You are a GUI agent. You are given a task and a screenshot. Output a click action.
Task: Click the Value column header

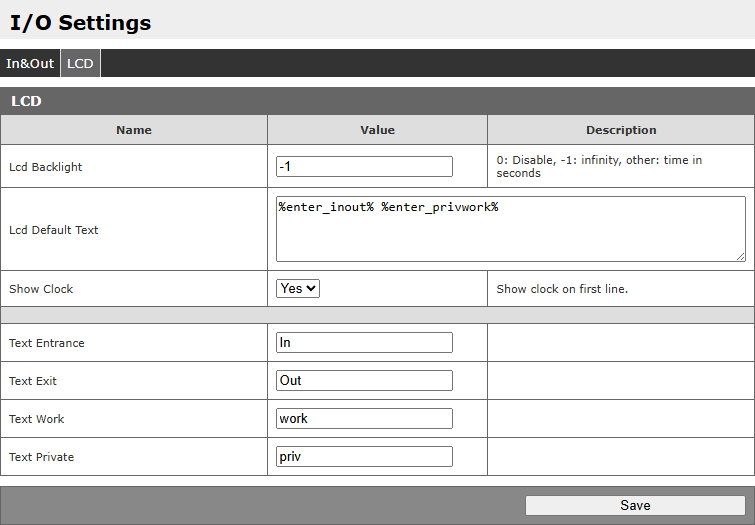point(377,130)
